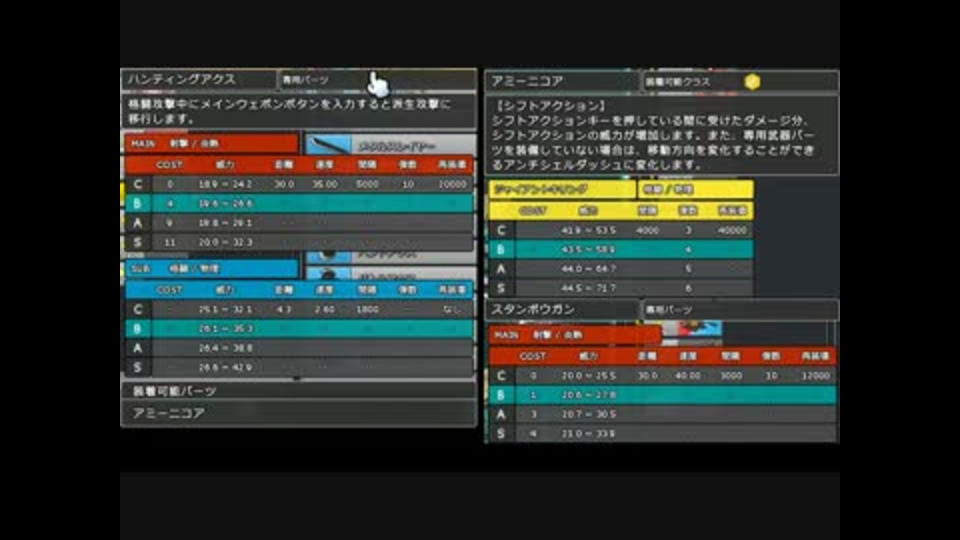Screen dimensions: 960x540
Task: Click the Hunting Axe description text about メインウェポンボタン
Action: tap(290, 111)
